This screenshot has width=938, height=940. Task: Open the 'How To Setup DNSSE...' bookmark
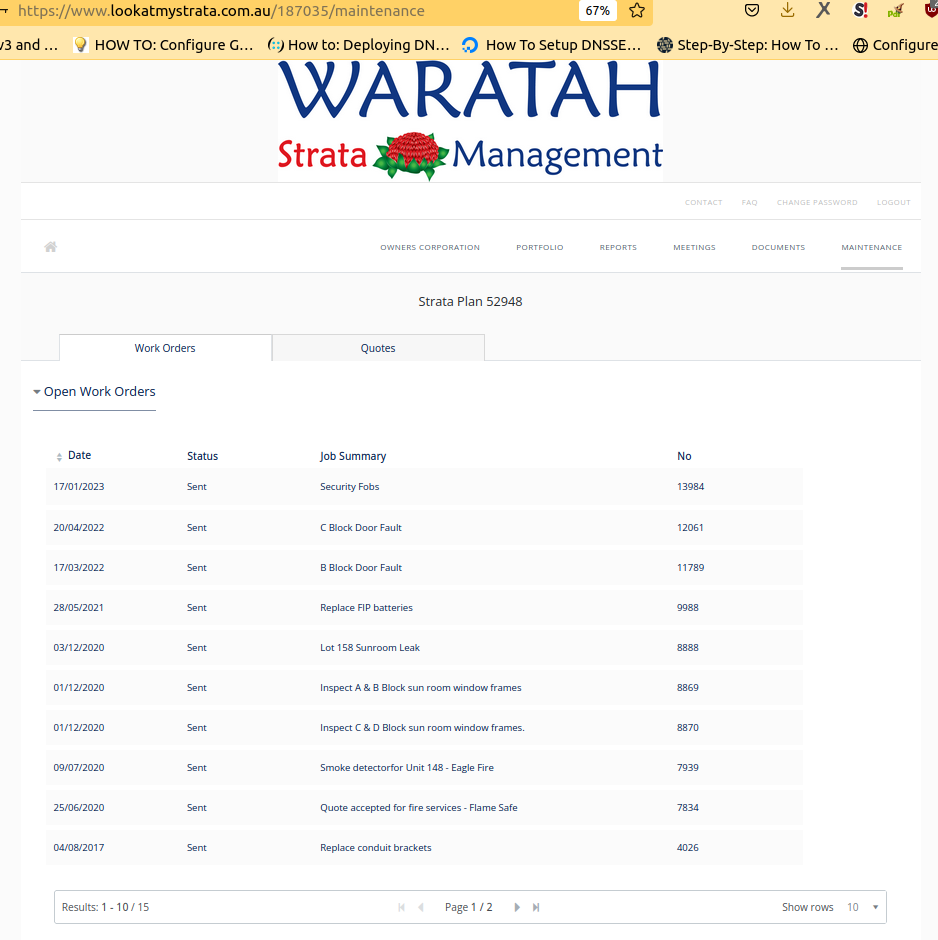[551, 45]
